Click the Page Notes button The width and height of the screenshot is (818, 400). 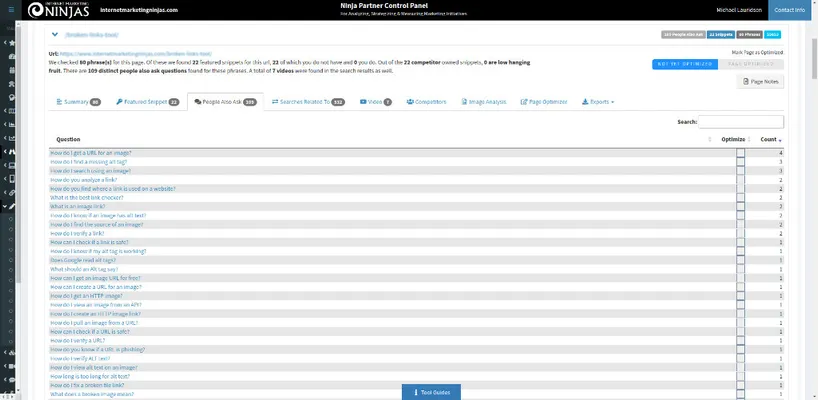[x=759, y=82]
